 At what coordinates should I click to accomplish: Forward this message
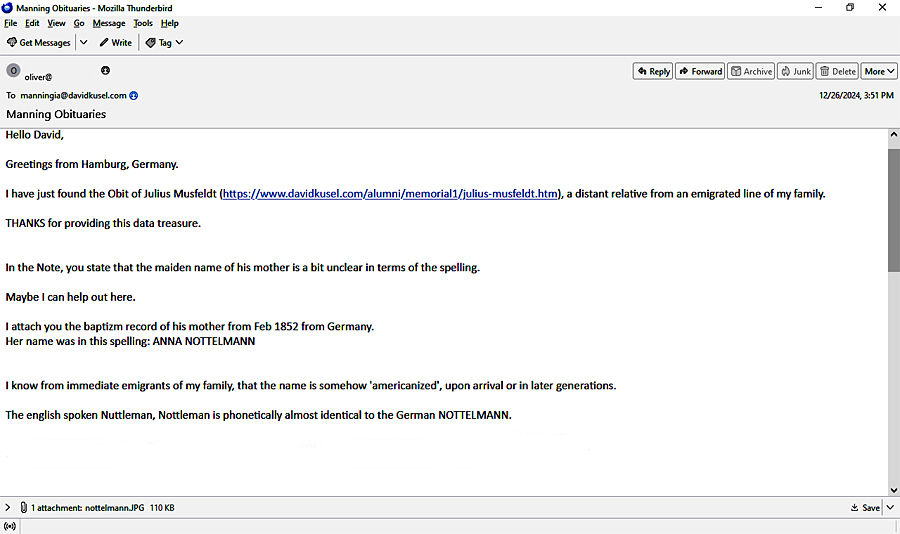click(x=700, y=71)
